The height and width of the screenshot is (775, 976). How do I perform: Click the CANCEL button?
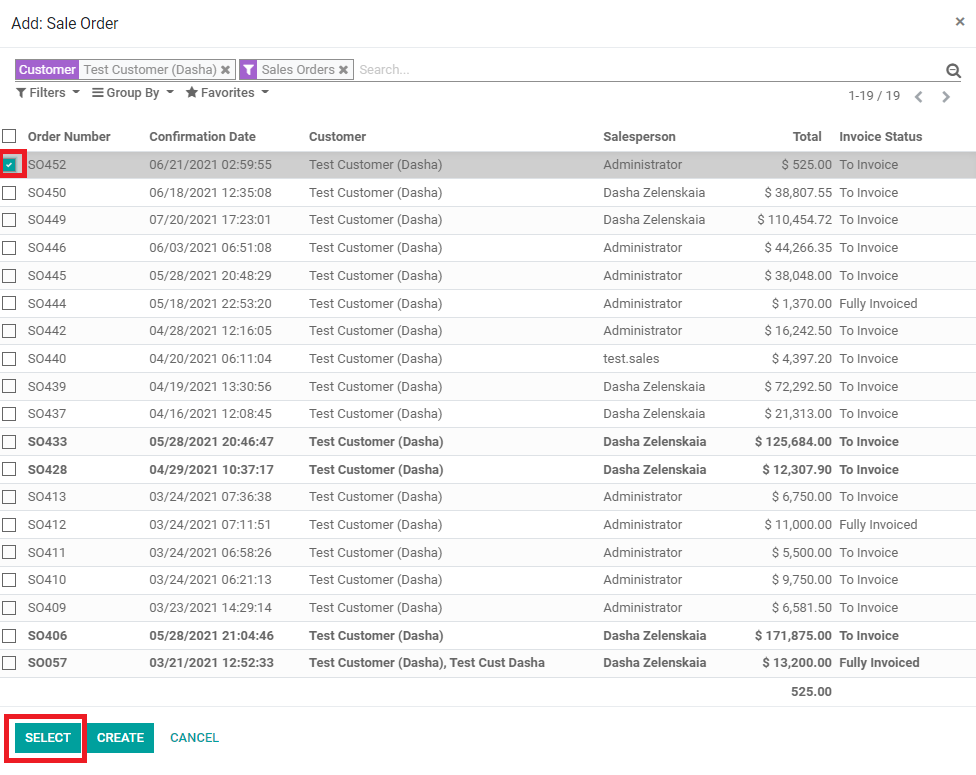pyautogui.click(x=194, y=738)
